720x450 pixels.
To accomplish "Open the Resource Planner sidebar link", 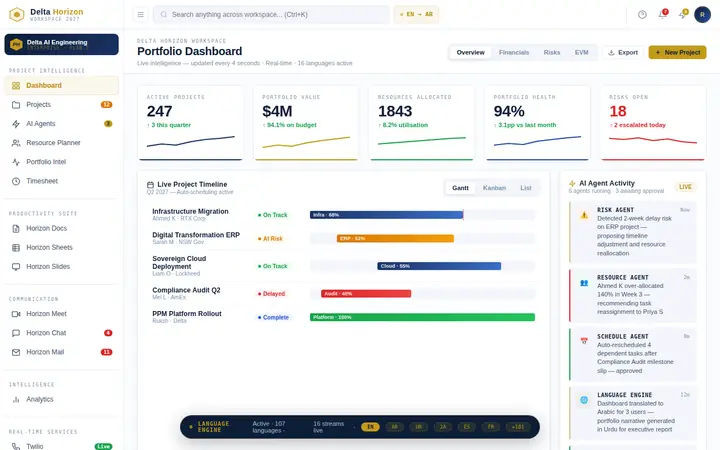I will click(x=62, y=143).
